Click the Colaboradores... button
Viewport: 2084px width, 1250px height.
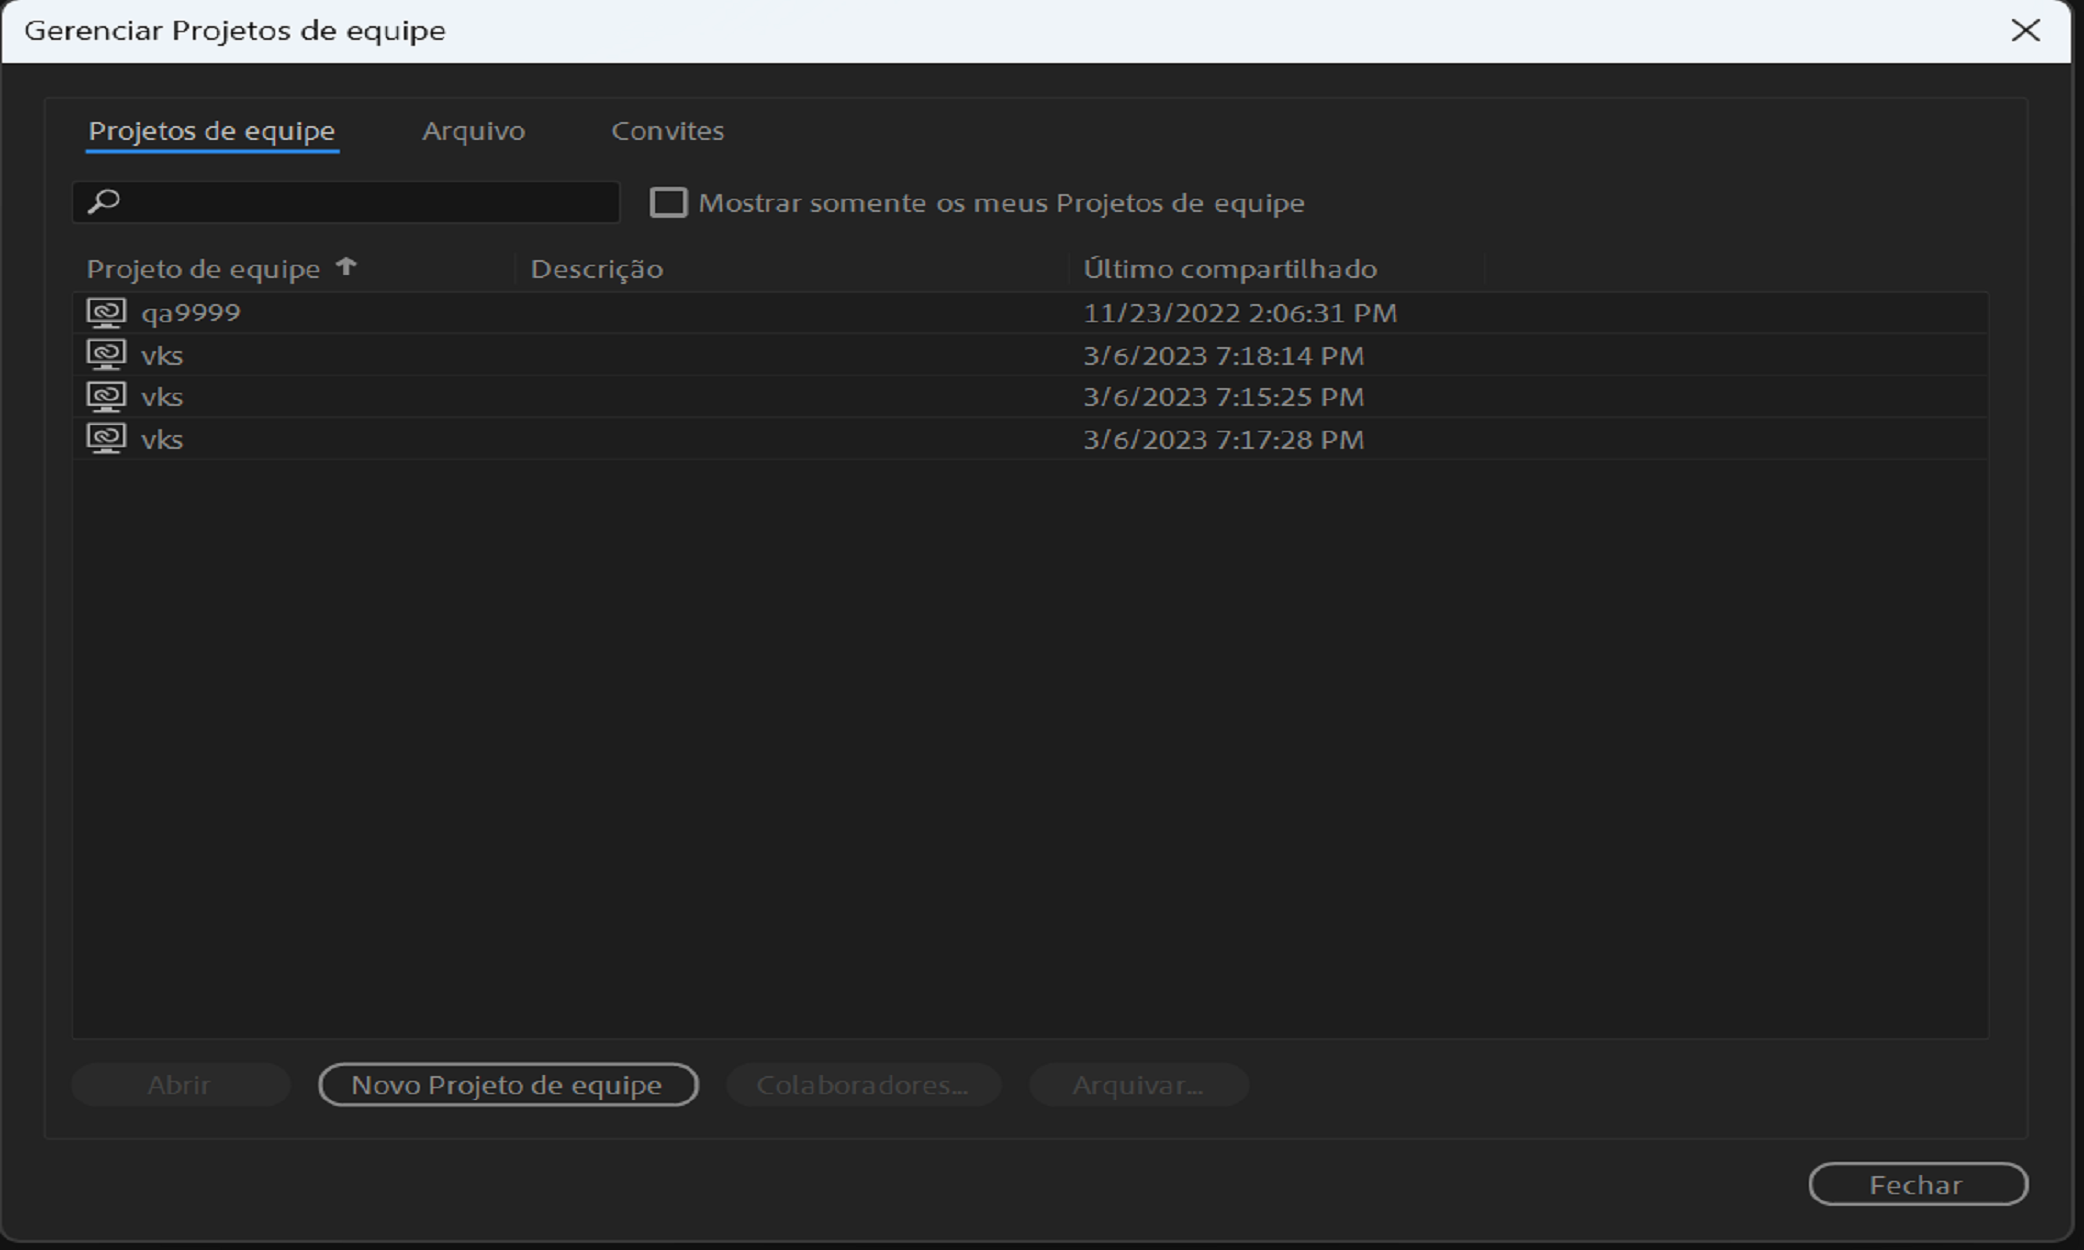click(862, 1085)
